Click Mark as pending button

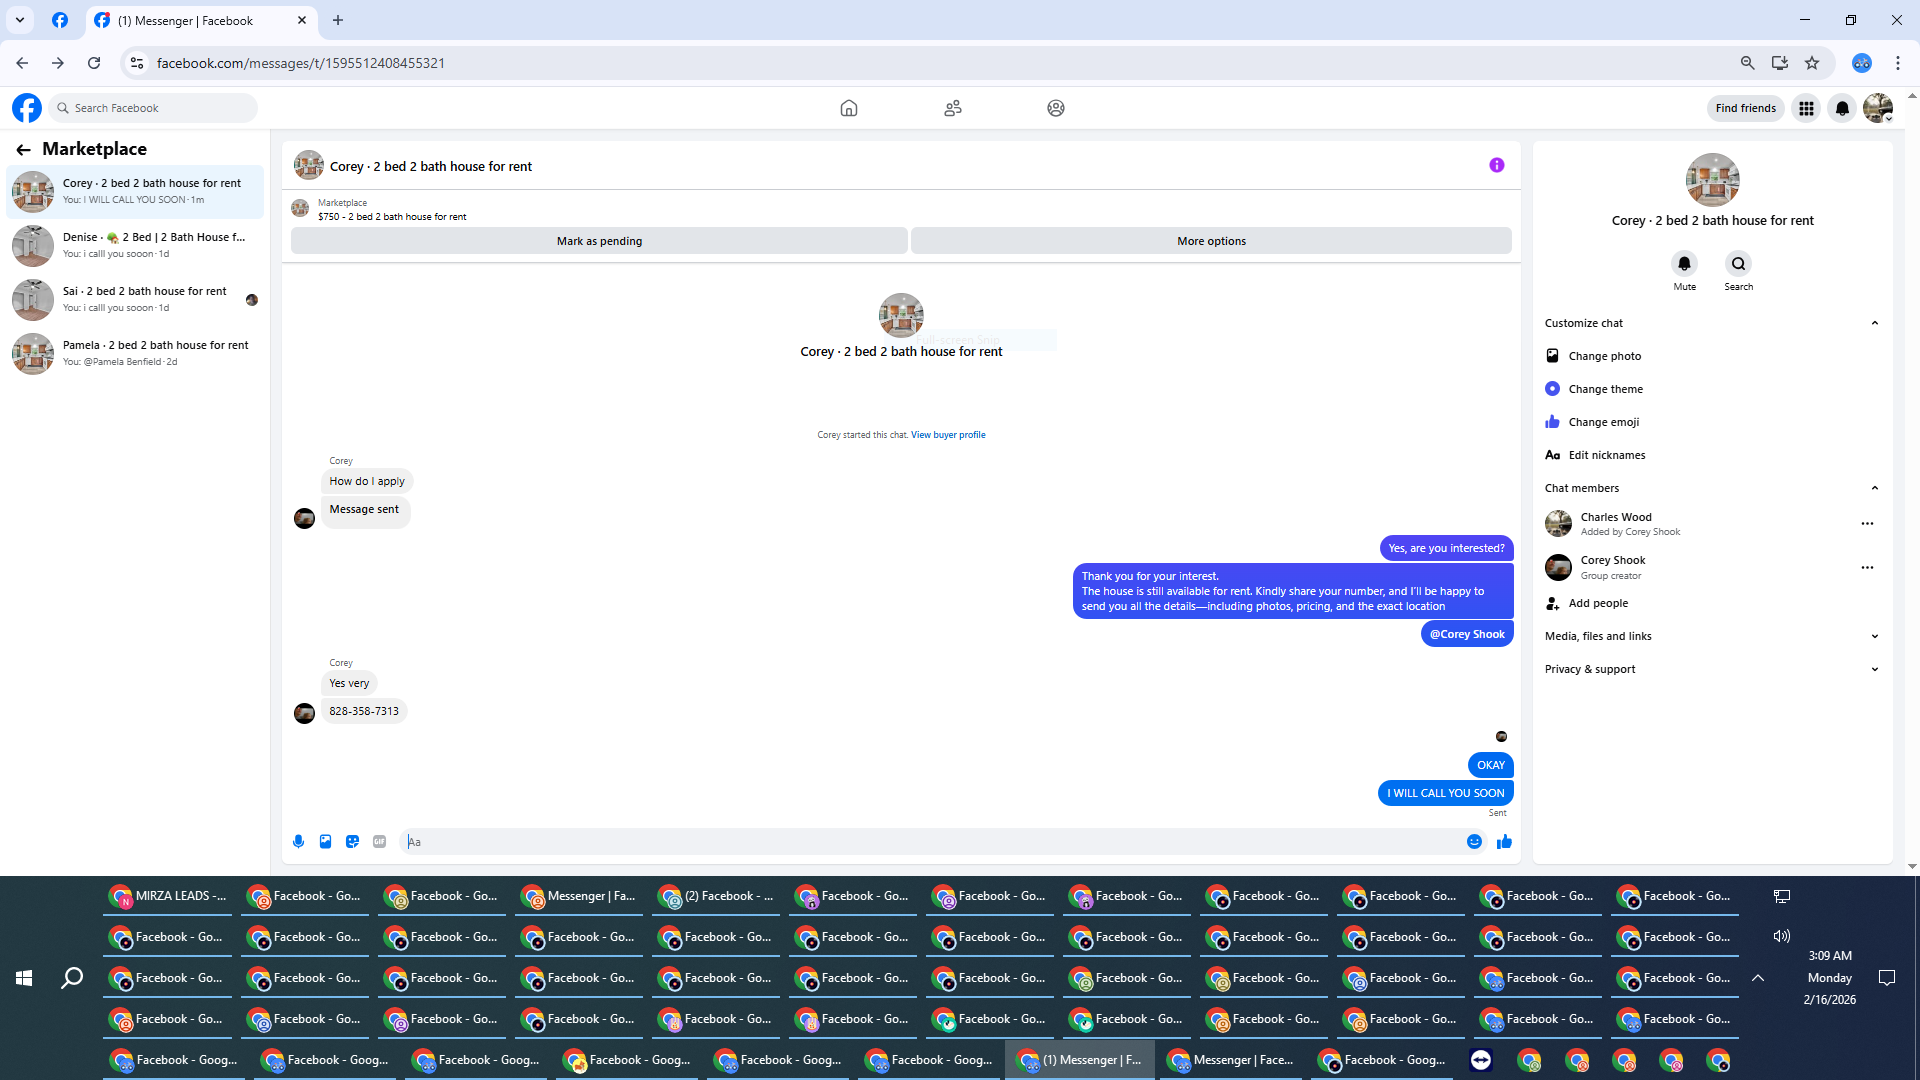(599, 241)
